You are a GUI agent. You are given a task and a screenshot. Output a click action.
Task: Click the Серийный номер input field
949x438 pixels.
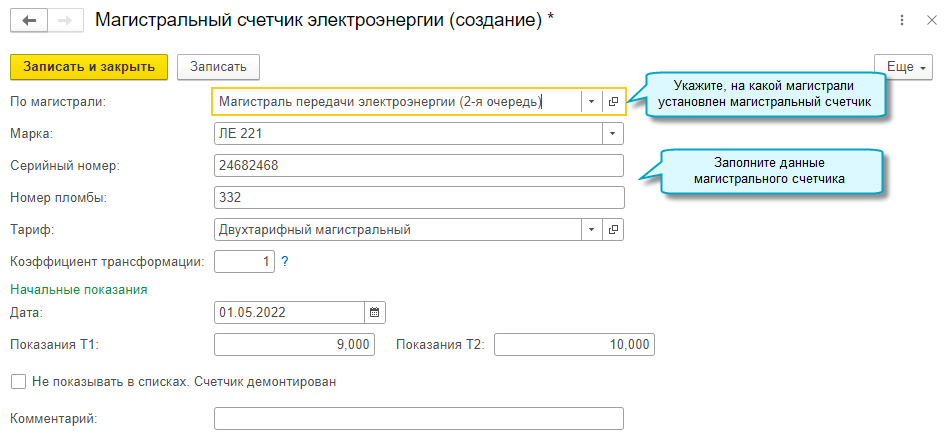click(418, 165)
